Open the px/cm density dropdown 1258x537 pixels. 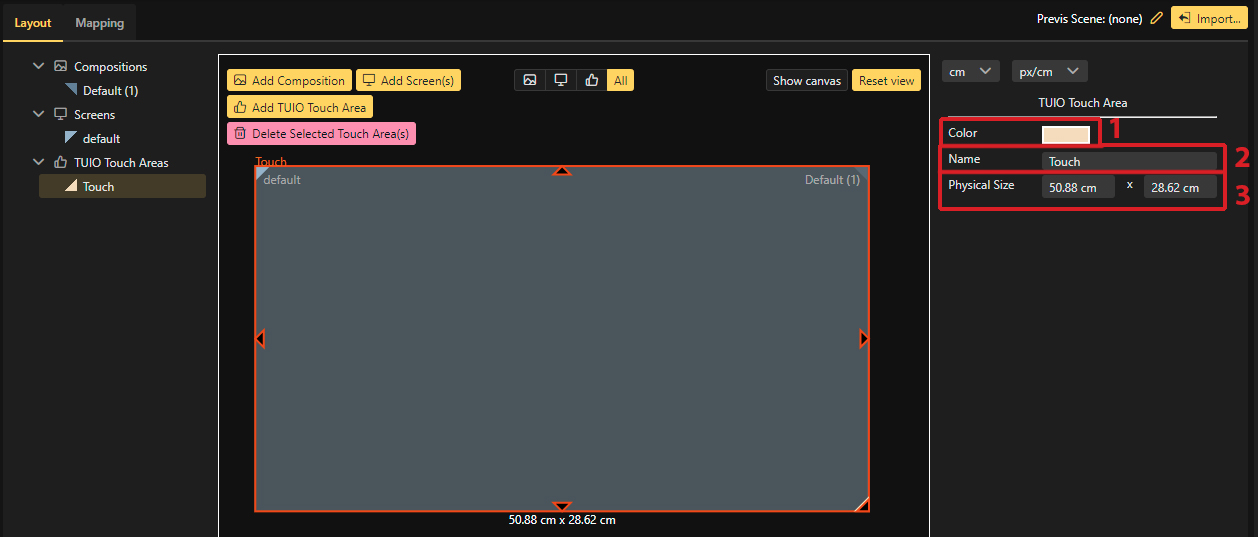click(x=1049, y=71)
